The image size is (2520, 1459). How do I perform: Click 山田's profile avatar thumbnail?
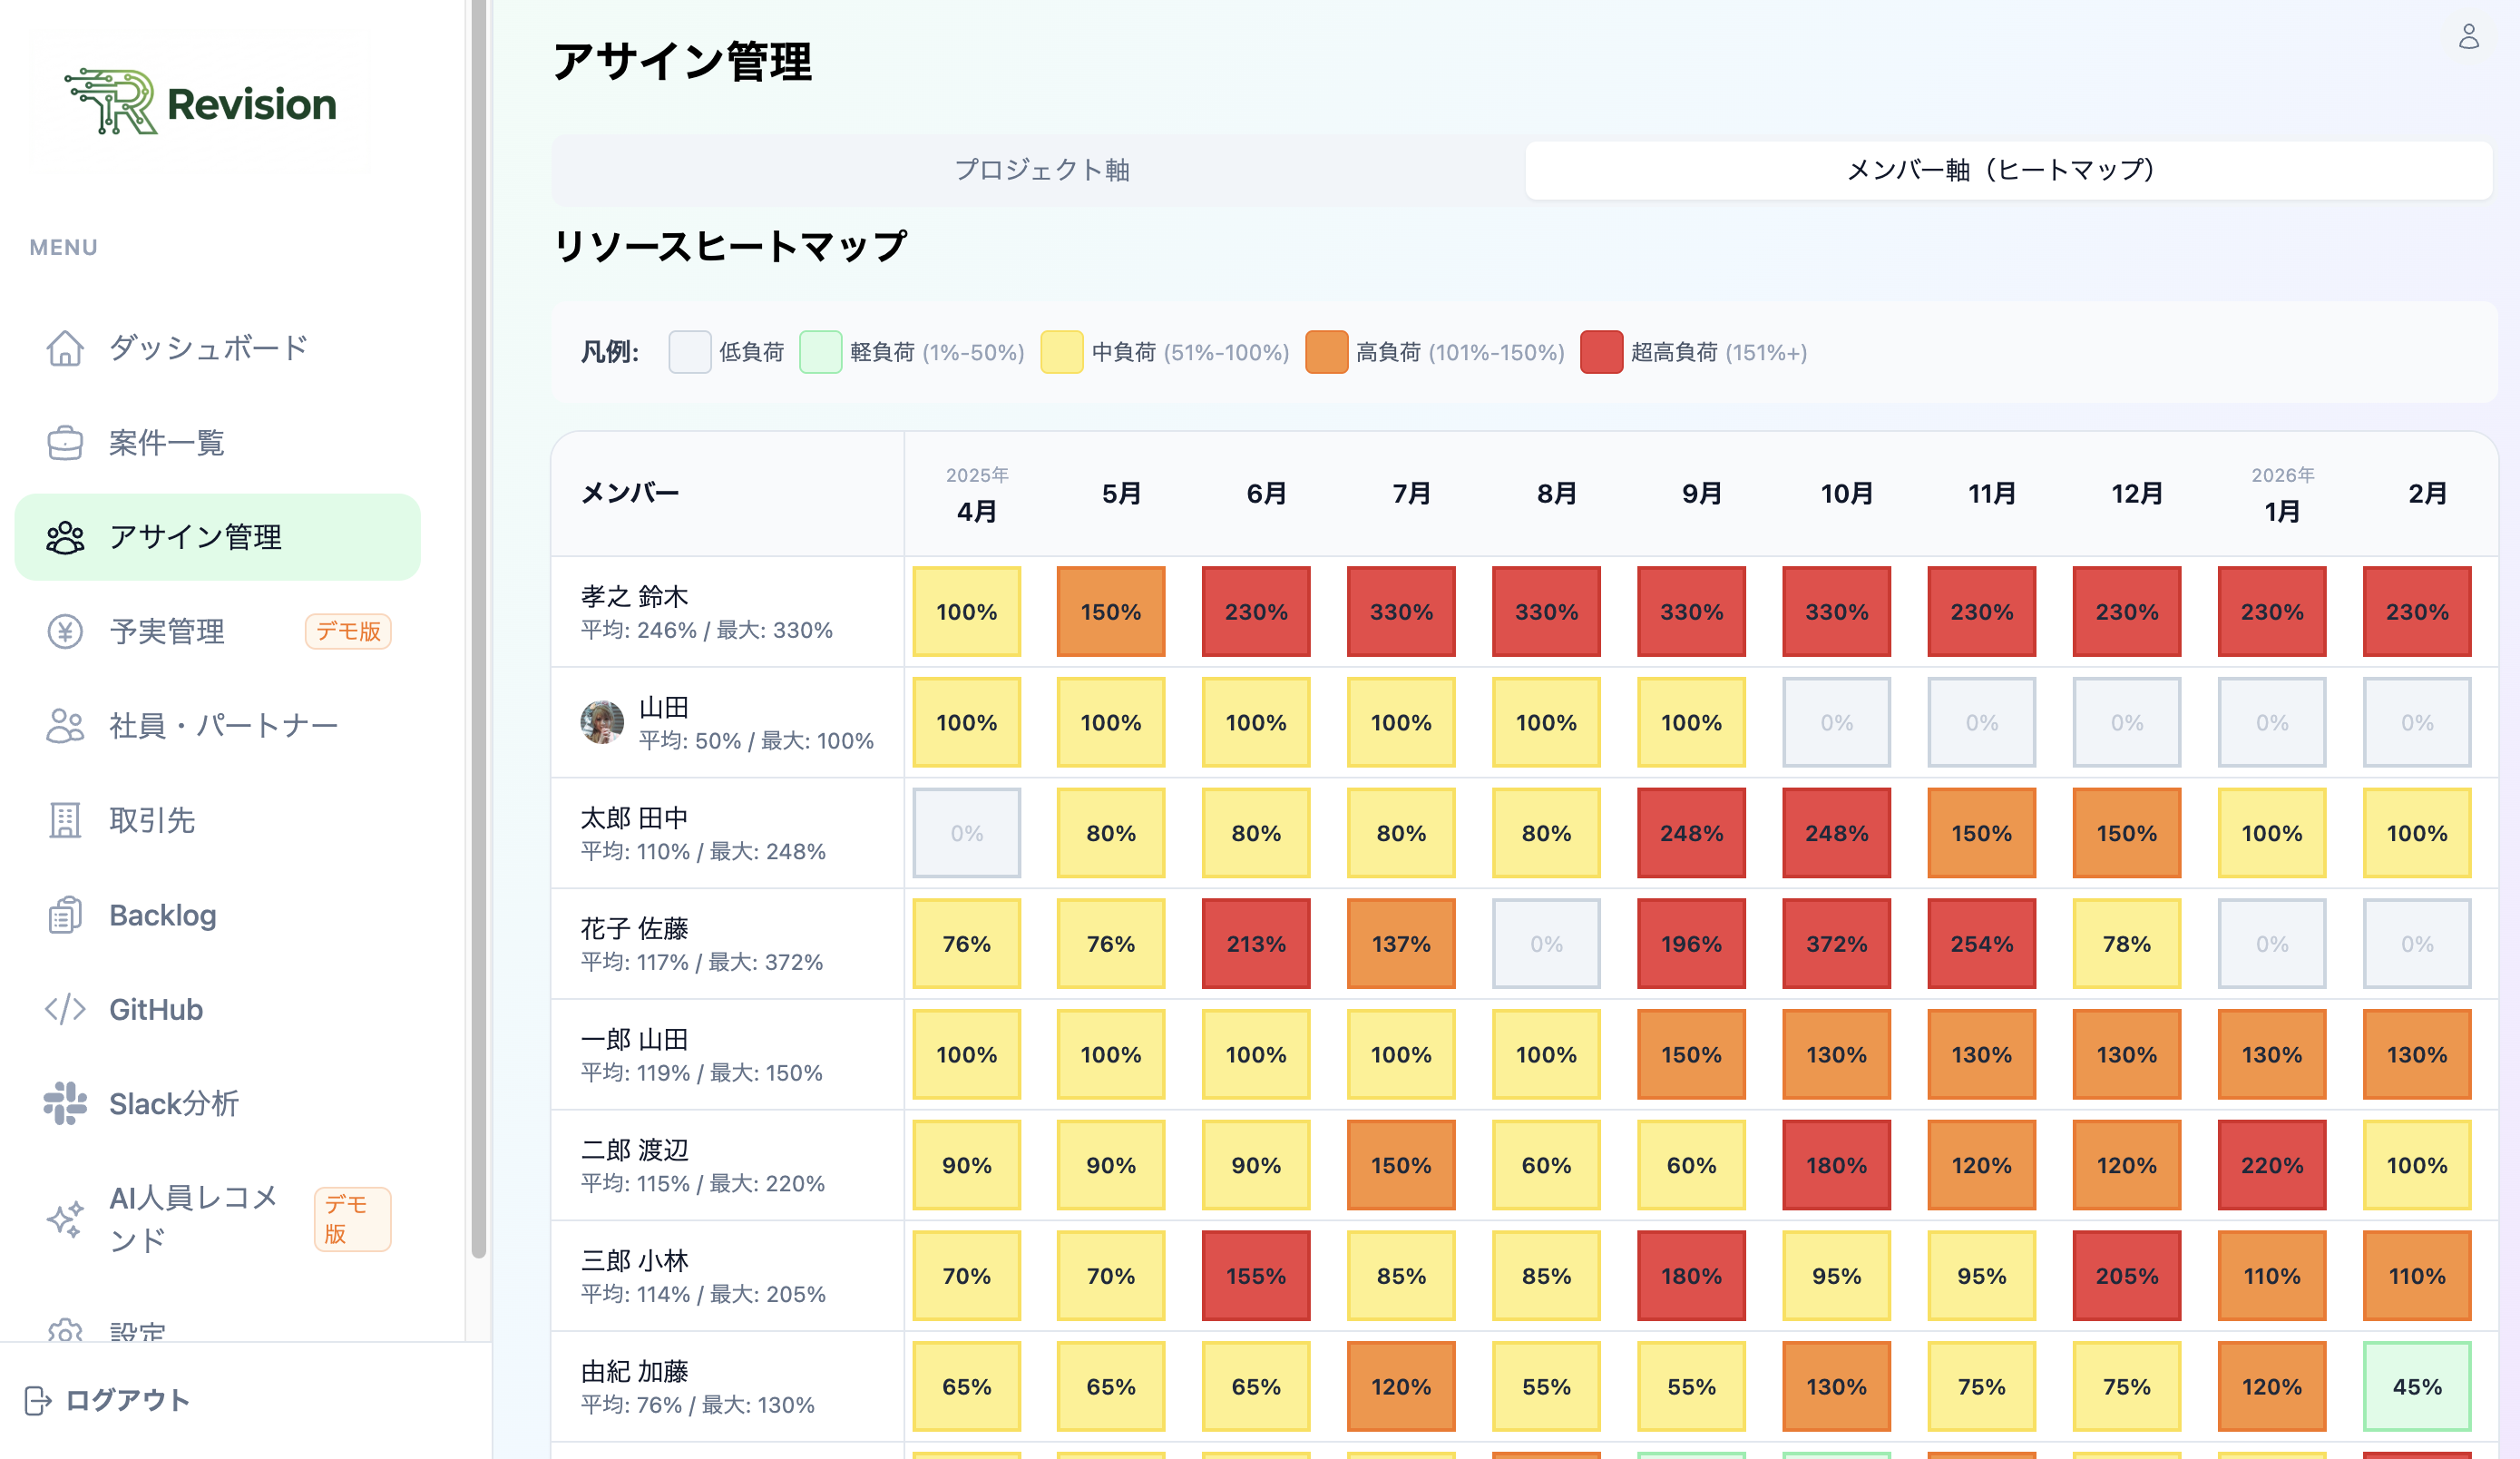pos(601,722)
